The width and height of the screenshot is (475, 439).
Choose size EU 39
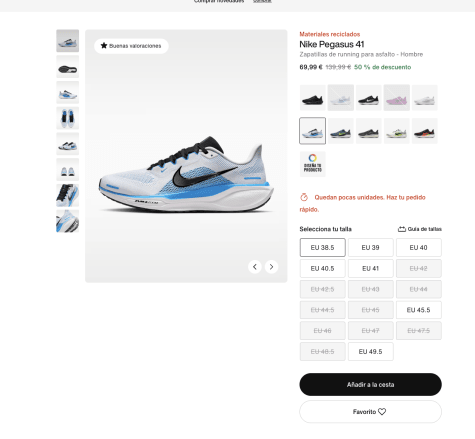(370, 248)
